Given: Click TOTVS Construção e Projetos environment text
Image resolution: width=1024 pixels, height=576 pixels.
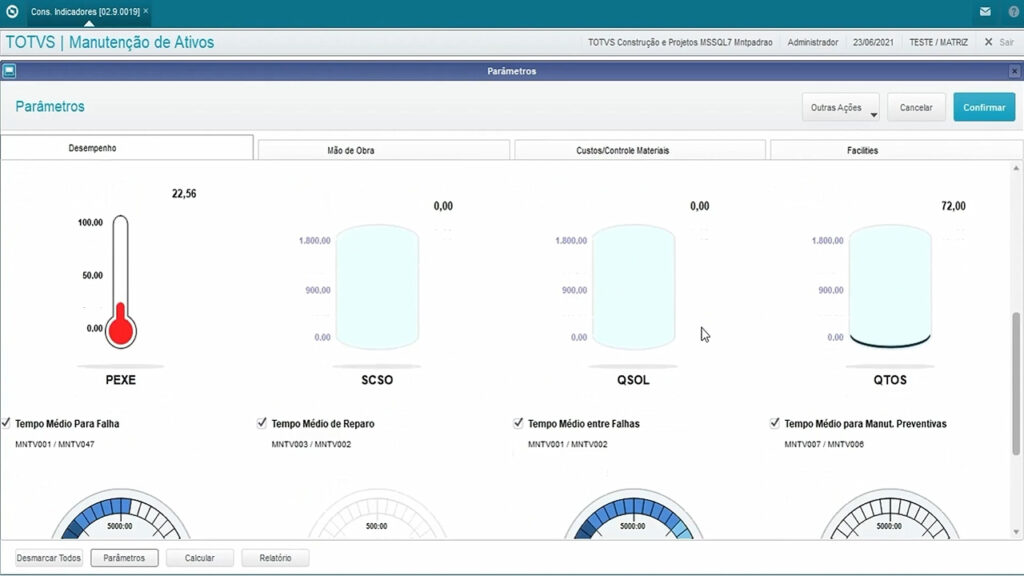Looking at the screenshot, I should (680, 42).
